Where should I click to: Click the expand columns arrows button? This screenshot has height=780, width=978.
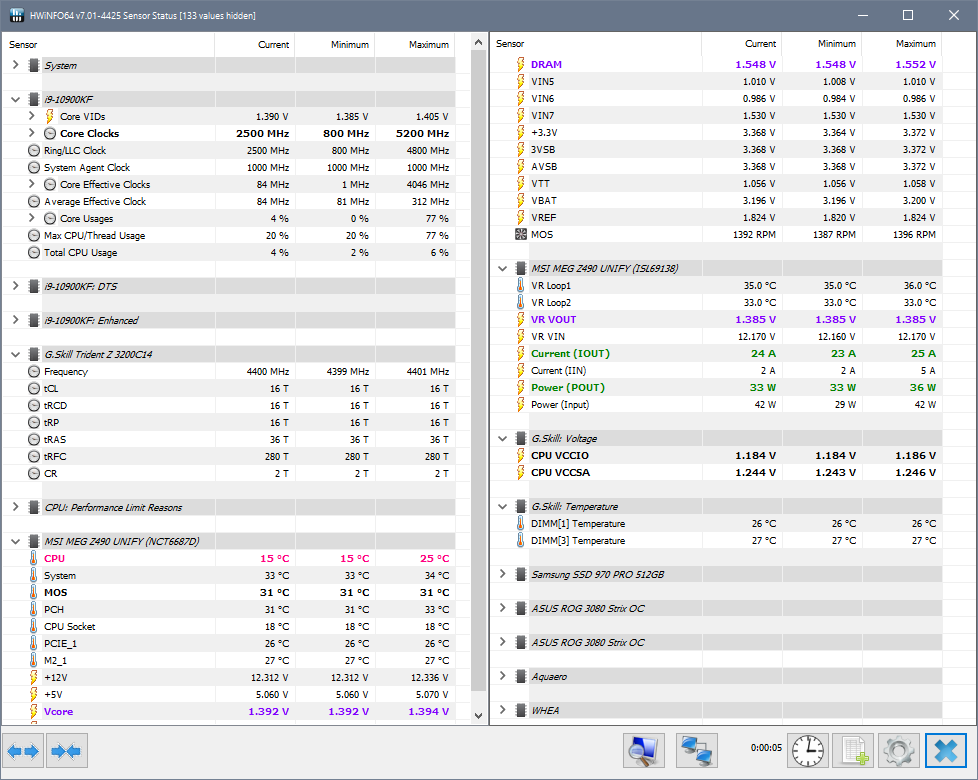point(24,751)
